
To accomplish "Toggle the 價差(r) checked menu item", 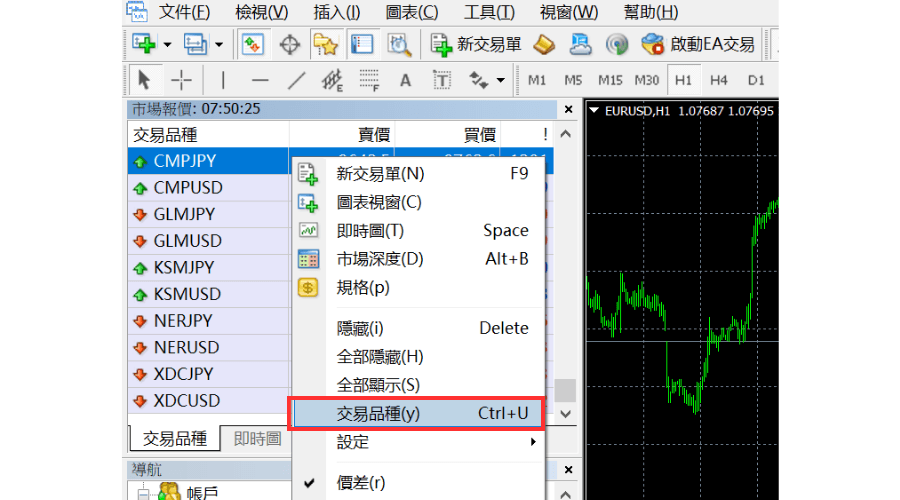I will tap(360, 483).
